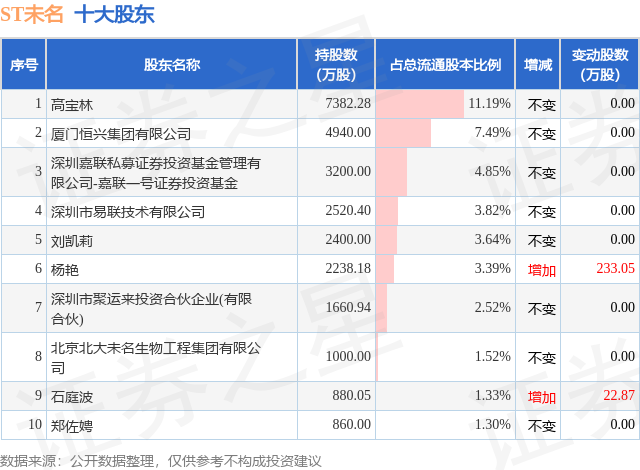Click the 股东名称 column header
This screenshot has width=640, height=470.
tap(172, 64)
